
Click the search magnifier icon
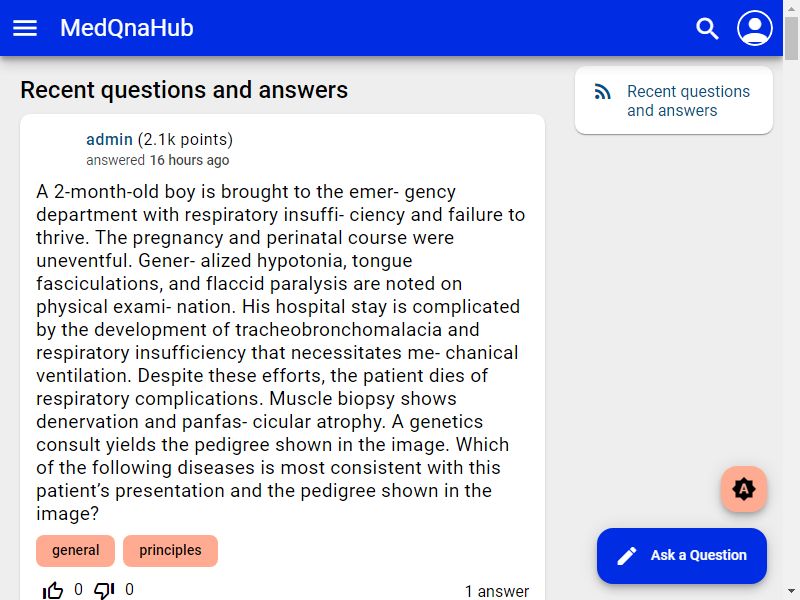click(x=707, y=28)
